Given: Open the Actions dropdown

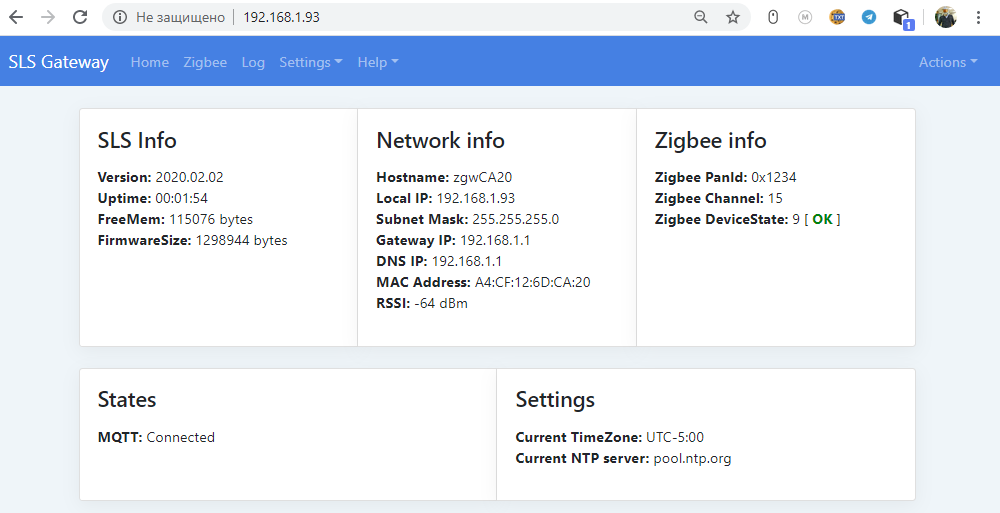Looking at the screenshot, I should [x=948, y=62].
